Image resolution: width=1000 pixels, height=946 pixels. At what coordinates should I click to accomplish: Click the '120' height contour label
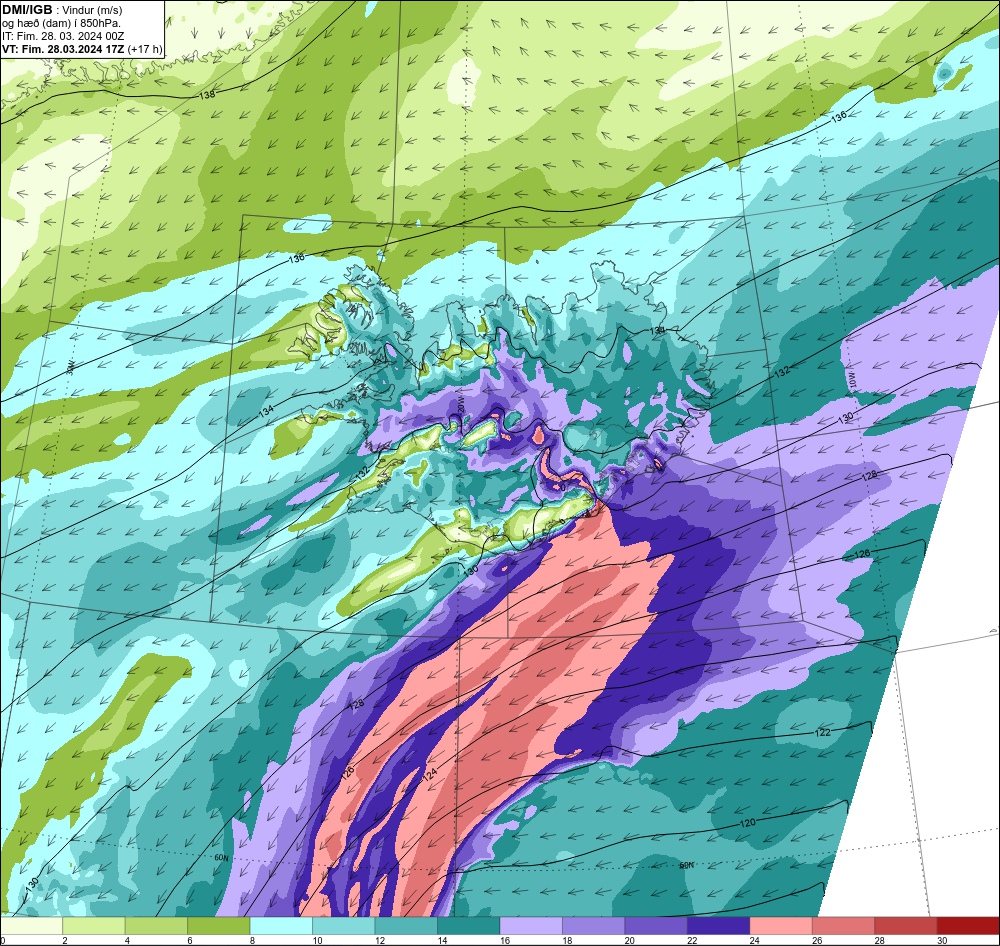pyautogui.click(x=747, y=823)
